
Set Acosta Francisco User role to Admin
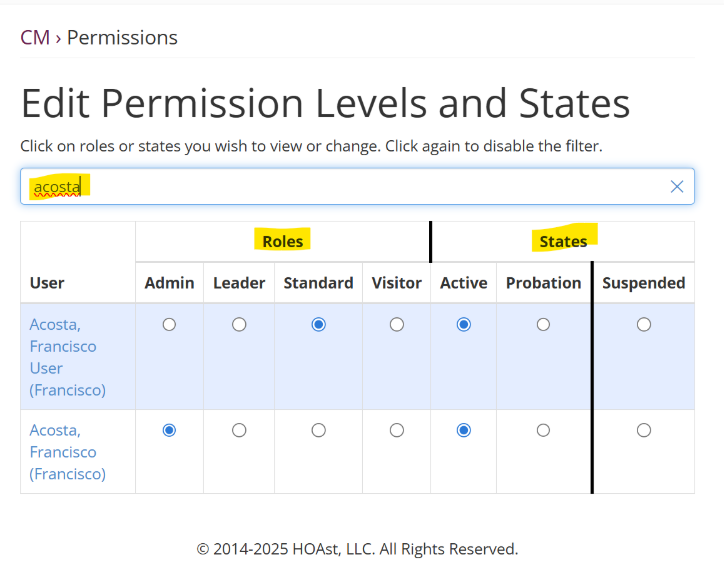(x=169, y=324)
